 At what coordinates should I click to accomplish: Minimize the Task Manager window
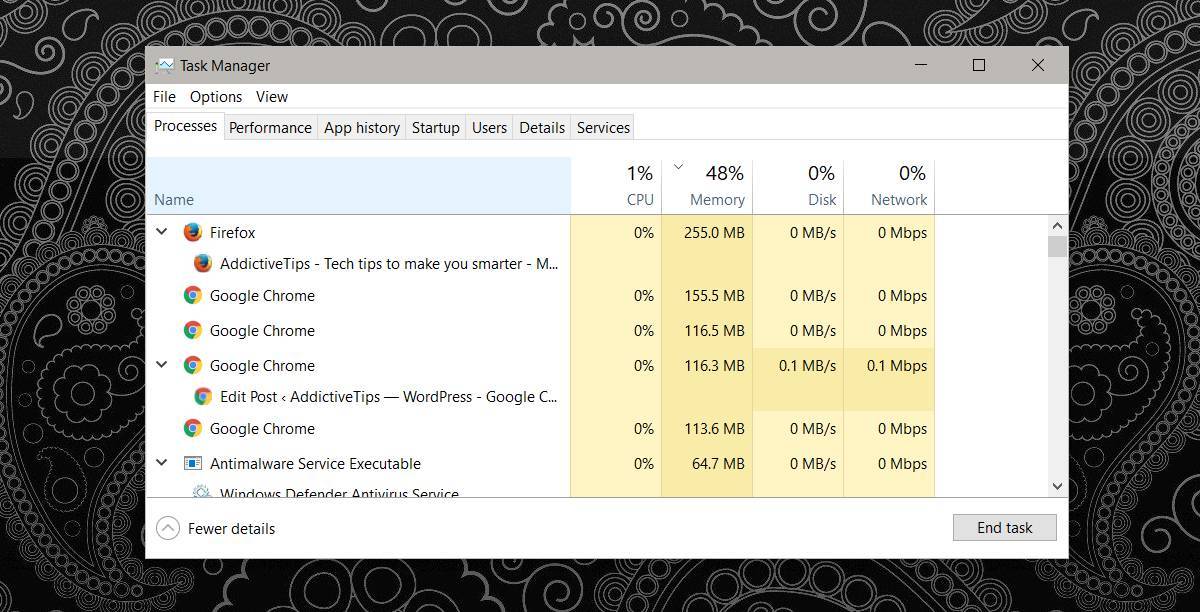click(x=920, y=65)
